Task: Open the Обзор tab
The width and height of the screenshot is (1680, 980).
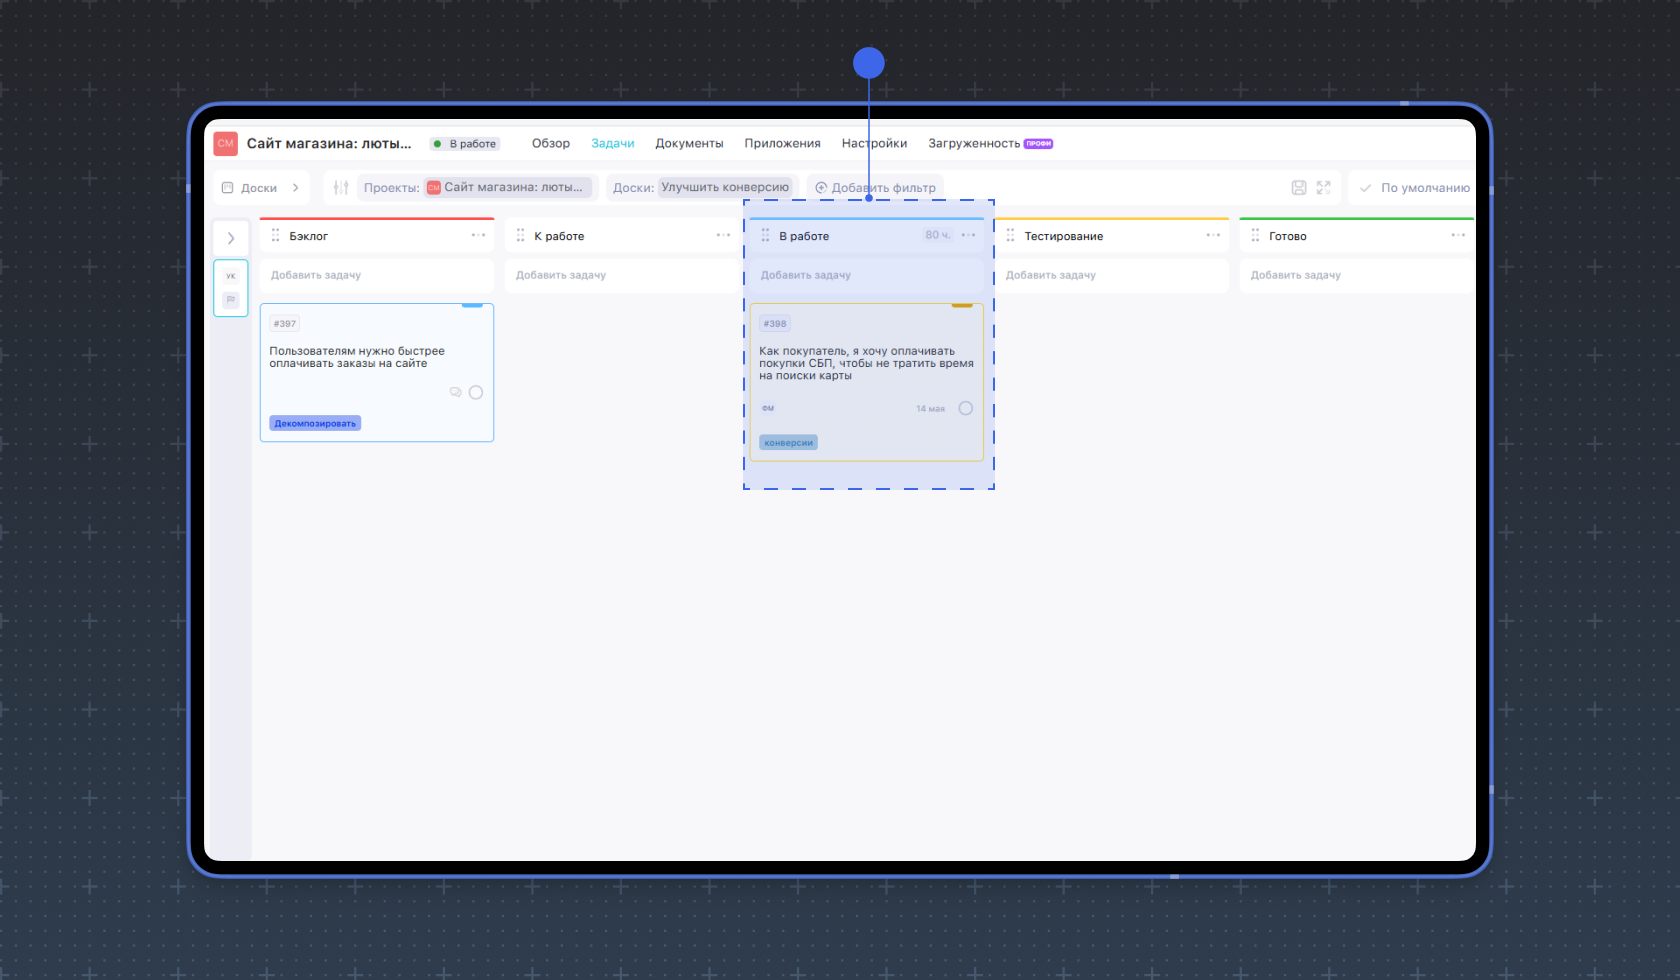Action: coord(551,144)
